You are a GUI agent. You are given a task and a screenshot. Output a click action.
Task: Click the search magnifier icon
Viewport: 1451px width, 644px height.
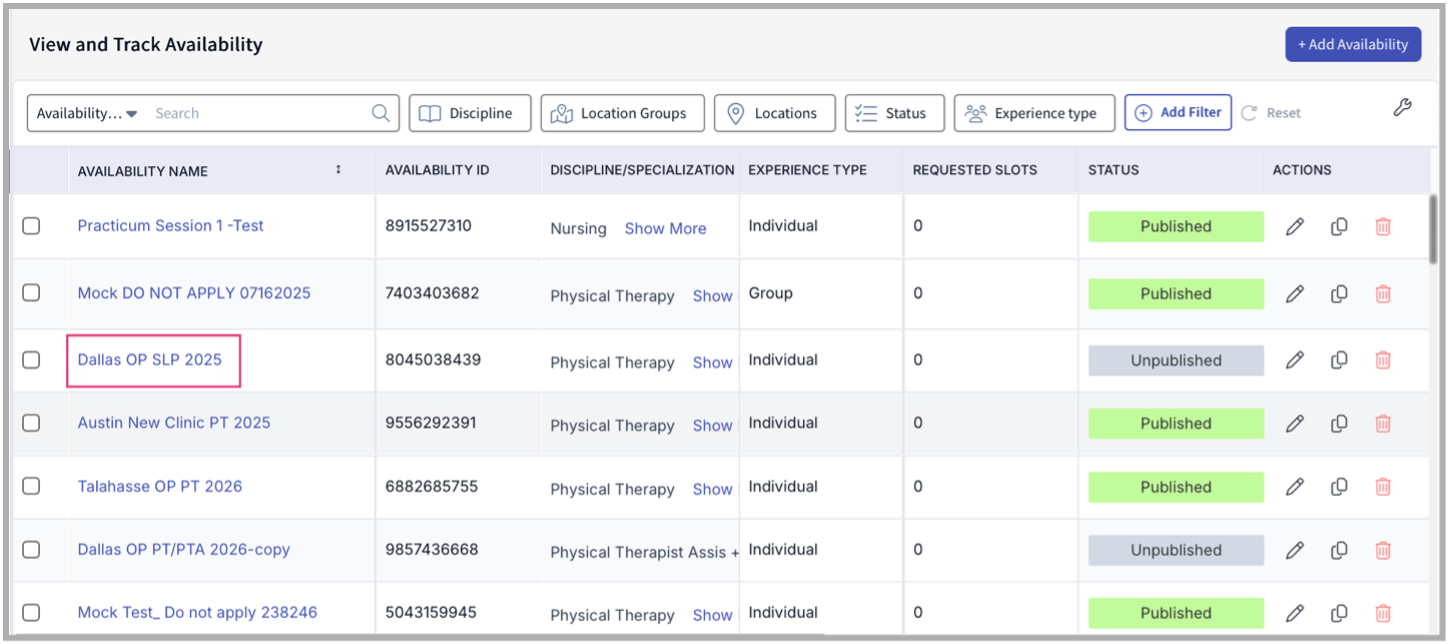[x=380, y=113]
